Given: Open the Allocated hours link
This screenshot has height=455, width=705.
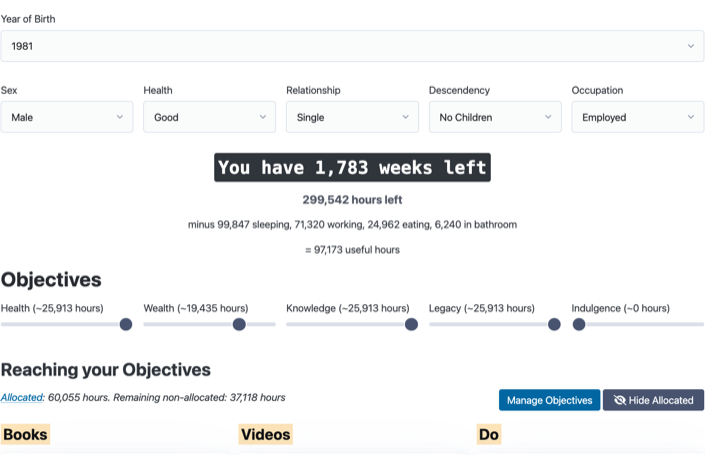Looking at the screenshot, I should click(x=22, y=397).
